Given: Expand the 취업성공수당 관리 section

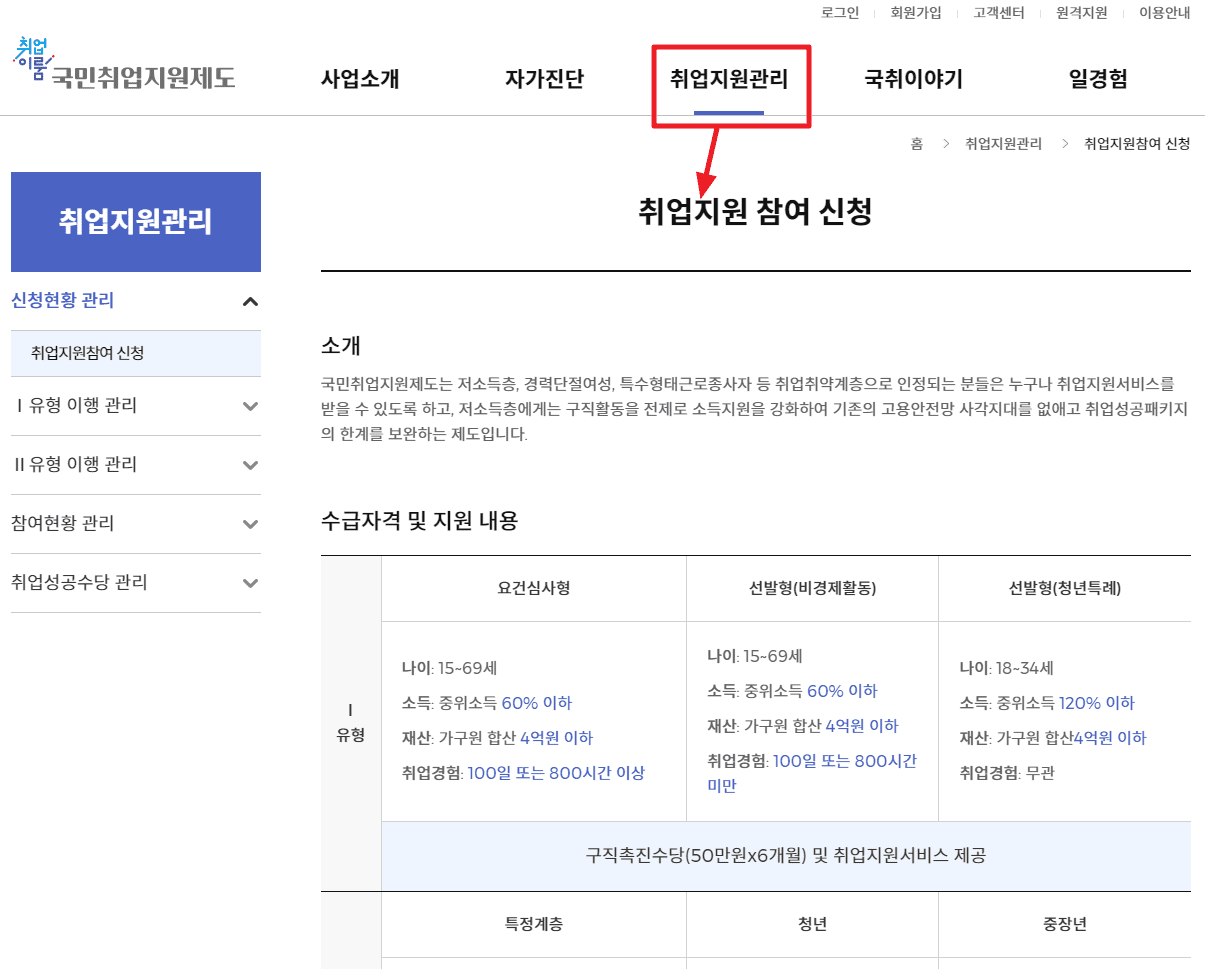Looking at the screenshot, I should [135, 583].
